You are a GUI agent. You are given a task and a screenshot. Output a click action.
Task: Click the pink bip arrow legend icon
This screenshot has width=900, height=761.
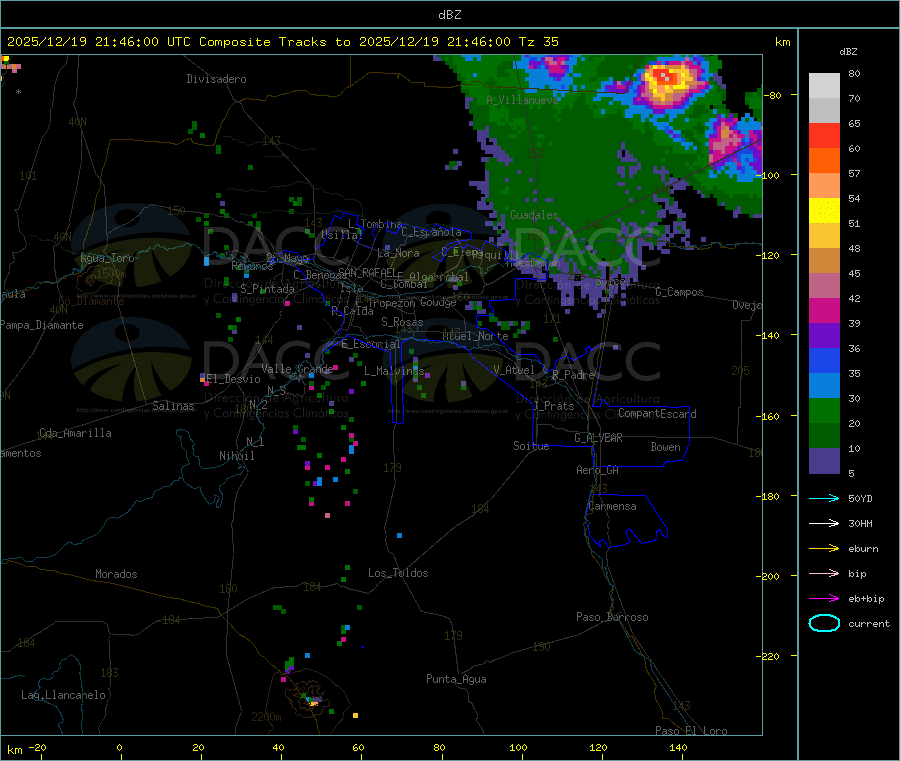click(824, 573)
